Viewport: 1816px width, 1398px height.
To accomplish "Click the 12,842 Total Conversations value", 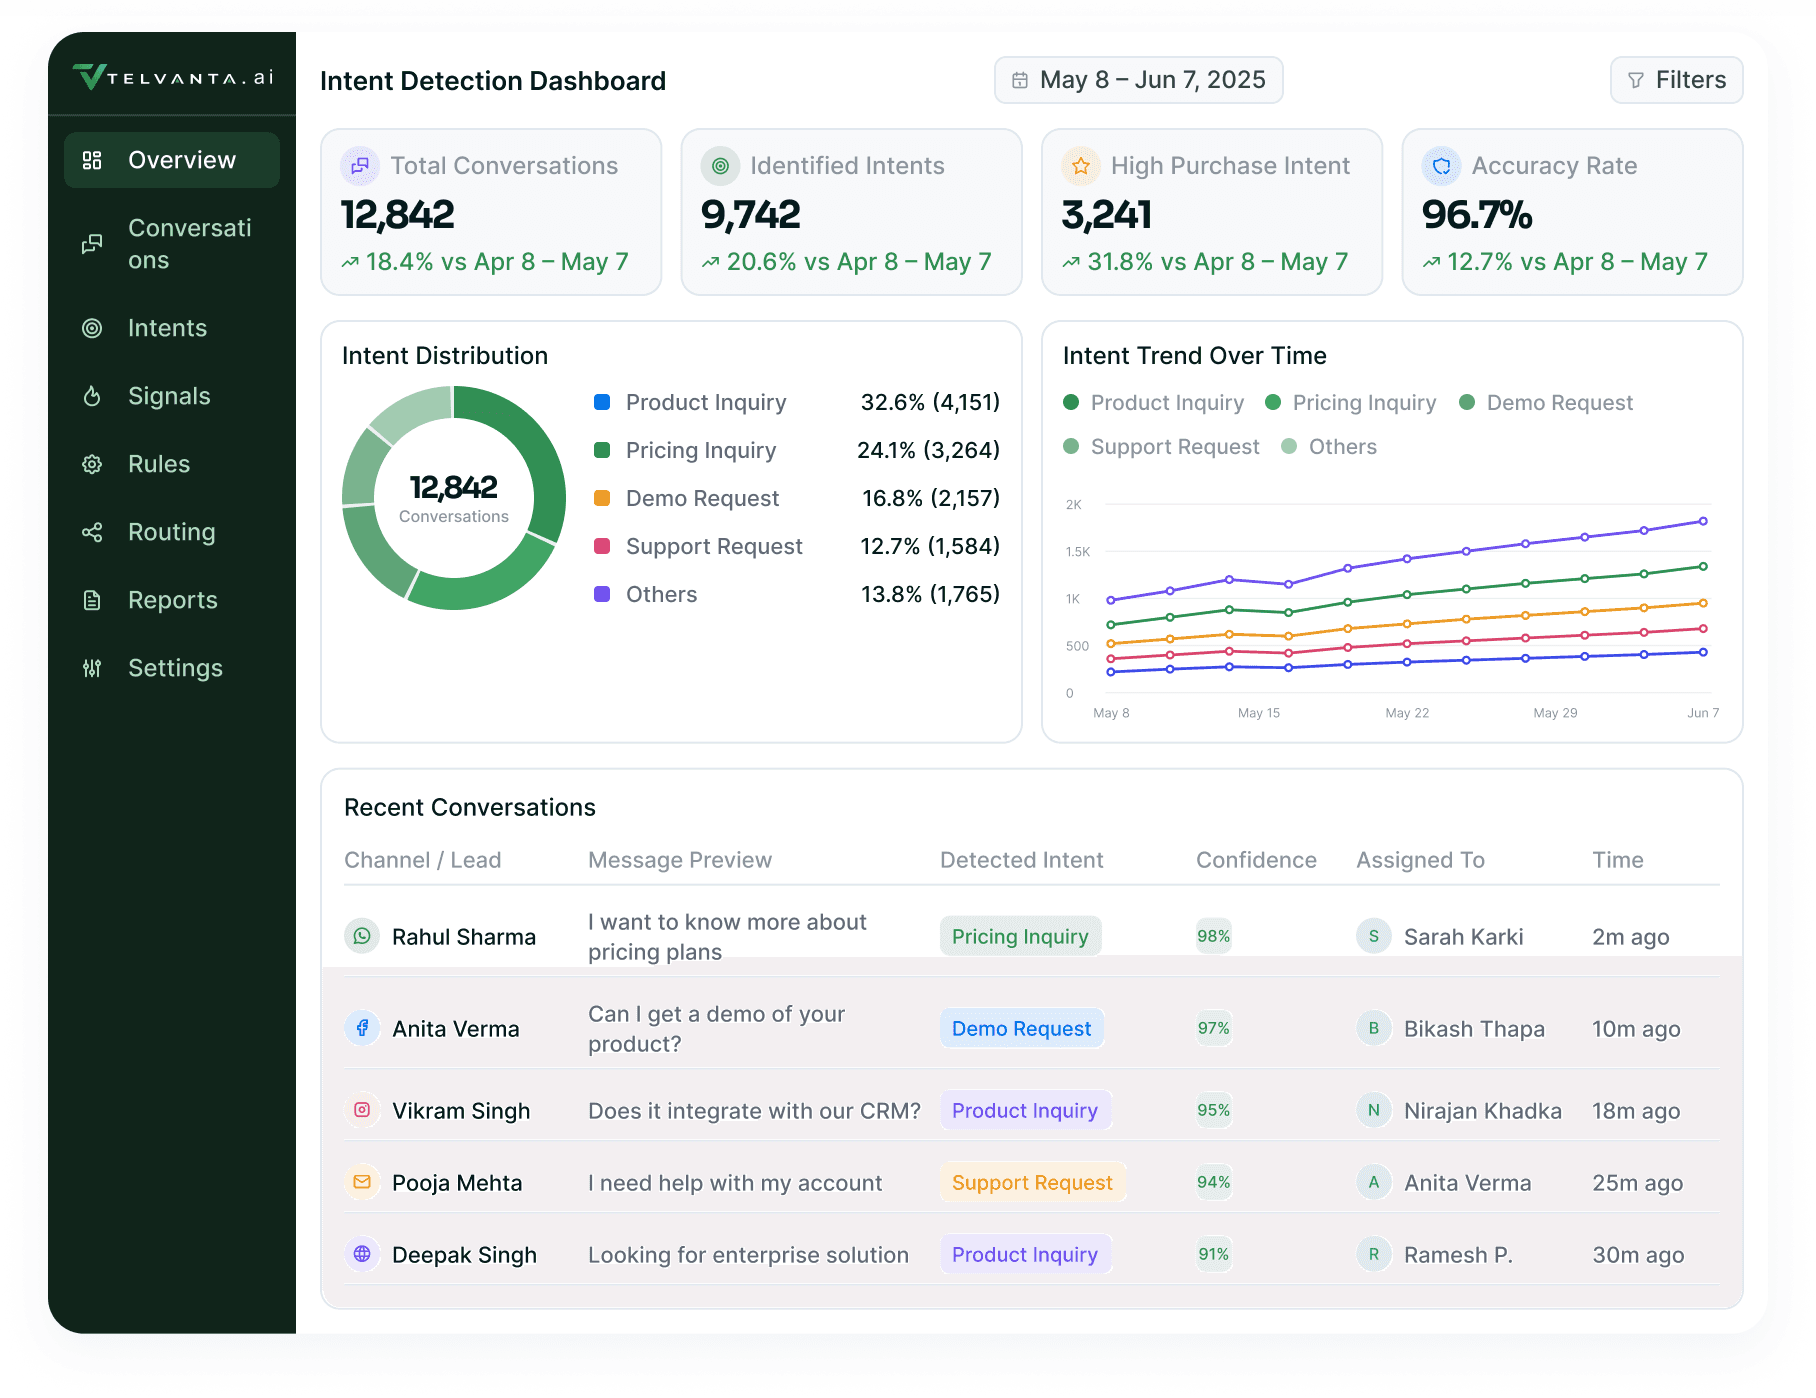I will pyautogui.click(x=398, y=214).
